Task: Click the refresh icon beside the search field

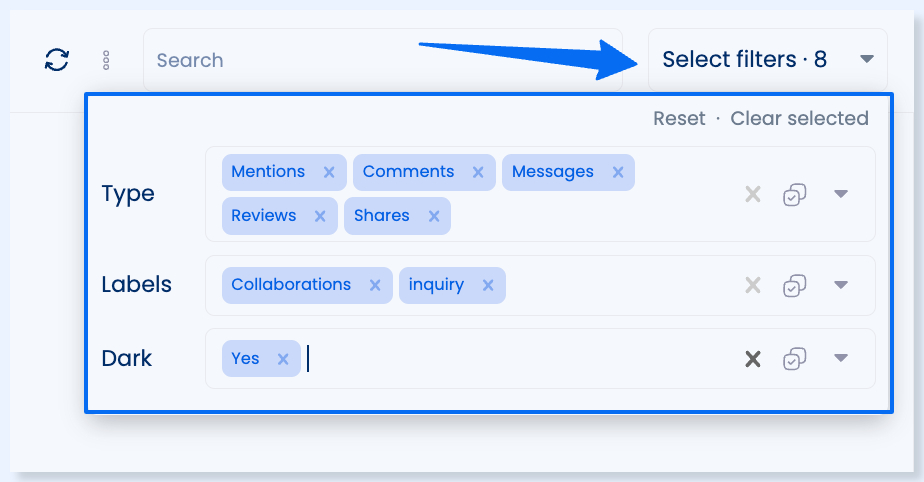Action: click(57, 60)
